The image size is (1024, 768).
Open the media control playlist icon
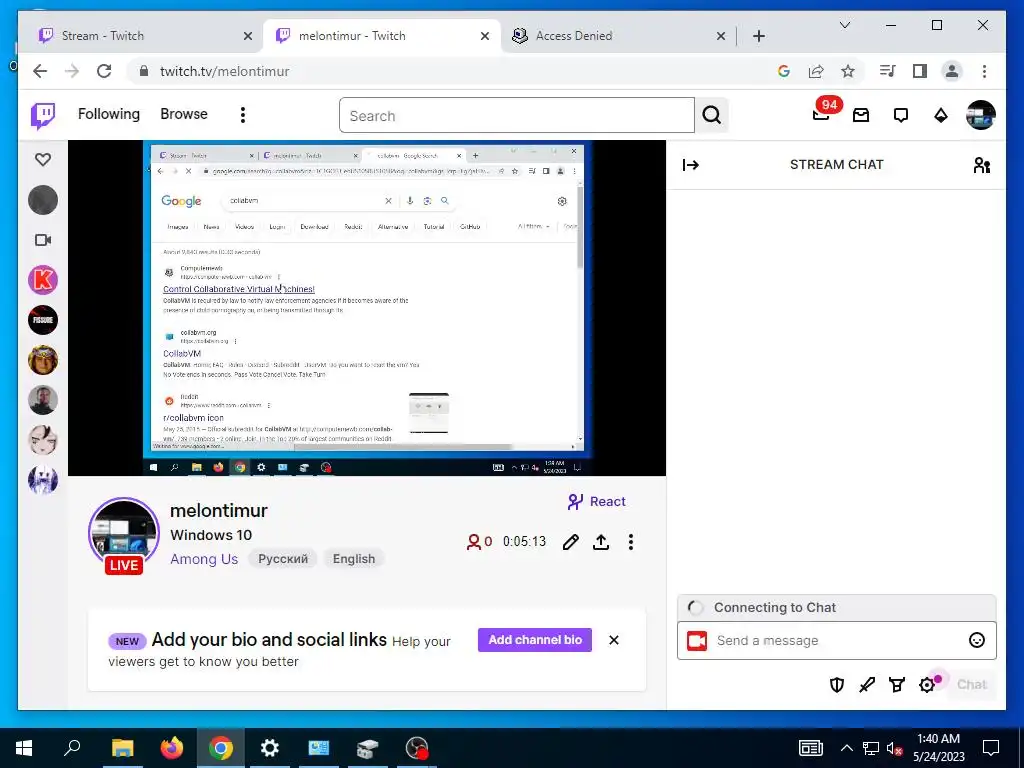pos(887,71)
